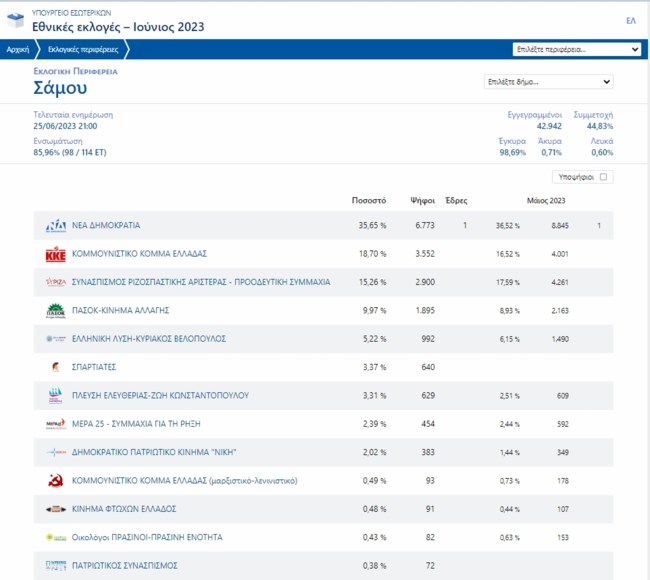Open ΣΥΝΑΣΠΙΣΜΟΣ ΡΙΖΟΣΠΑΣΤΙΚΗΣ ΑΡΙΣΤΕΡΑΣ party link
The height and width of the screenshot is (580, 650).
(x=201, y=282)
